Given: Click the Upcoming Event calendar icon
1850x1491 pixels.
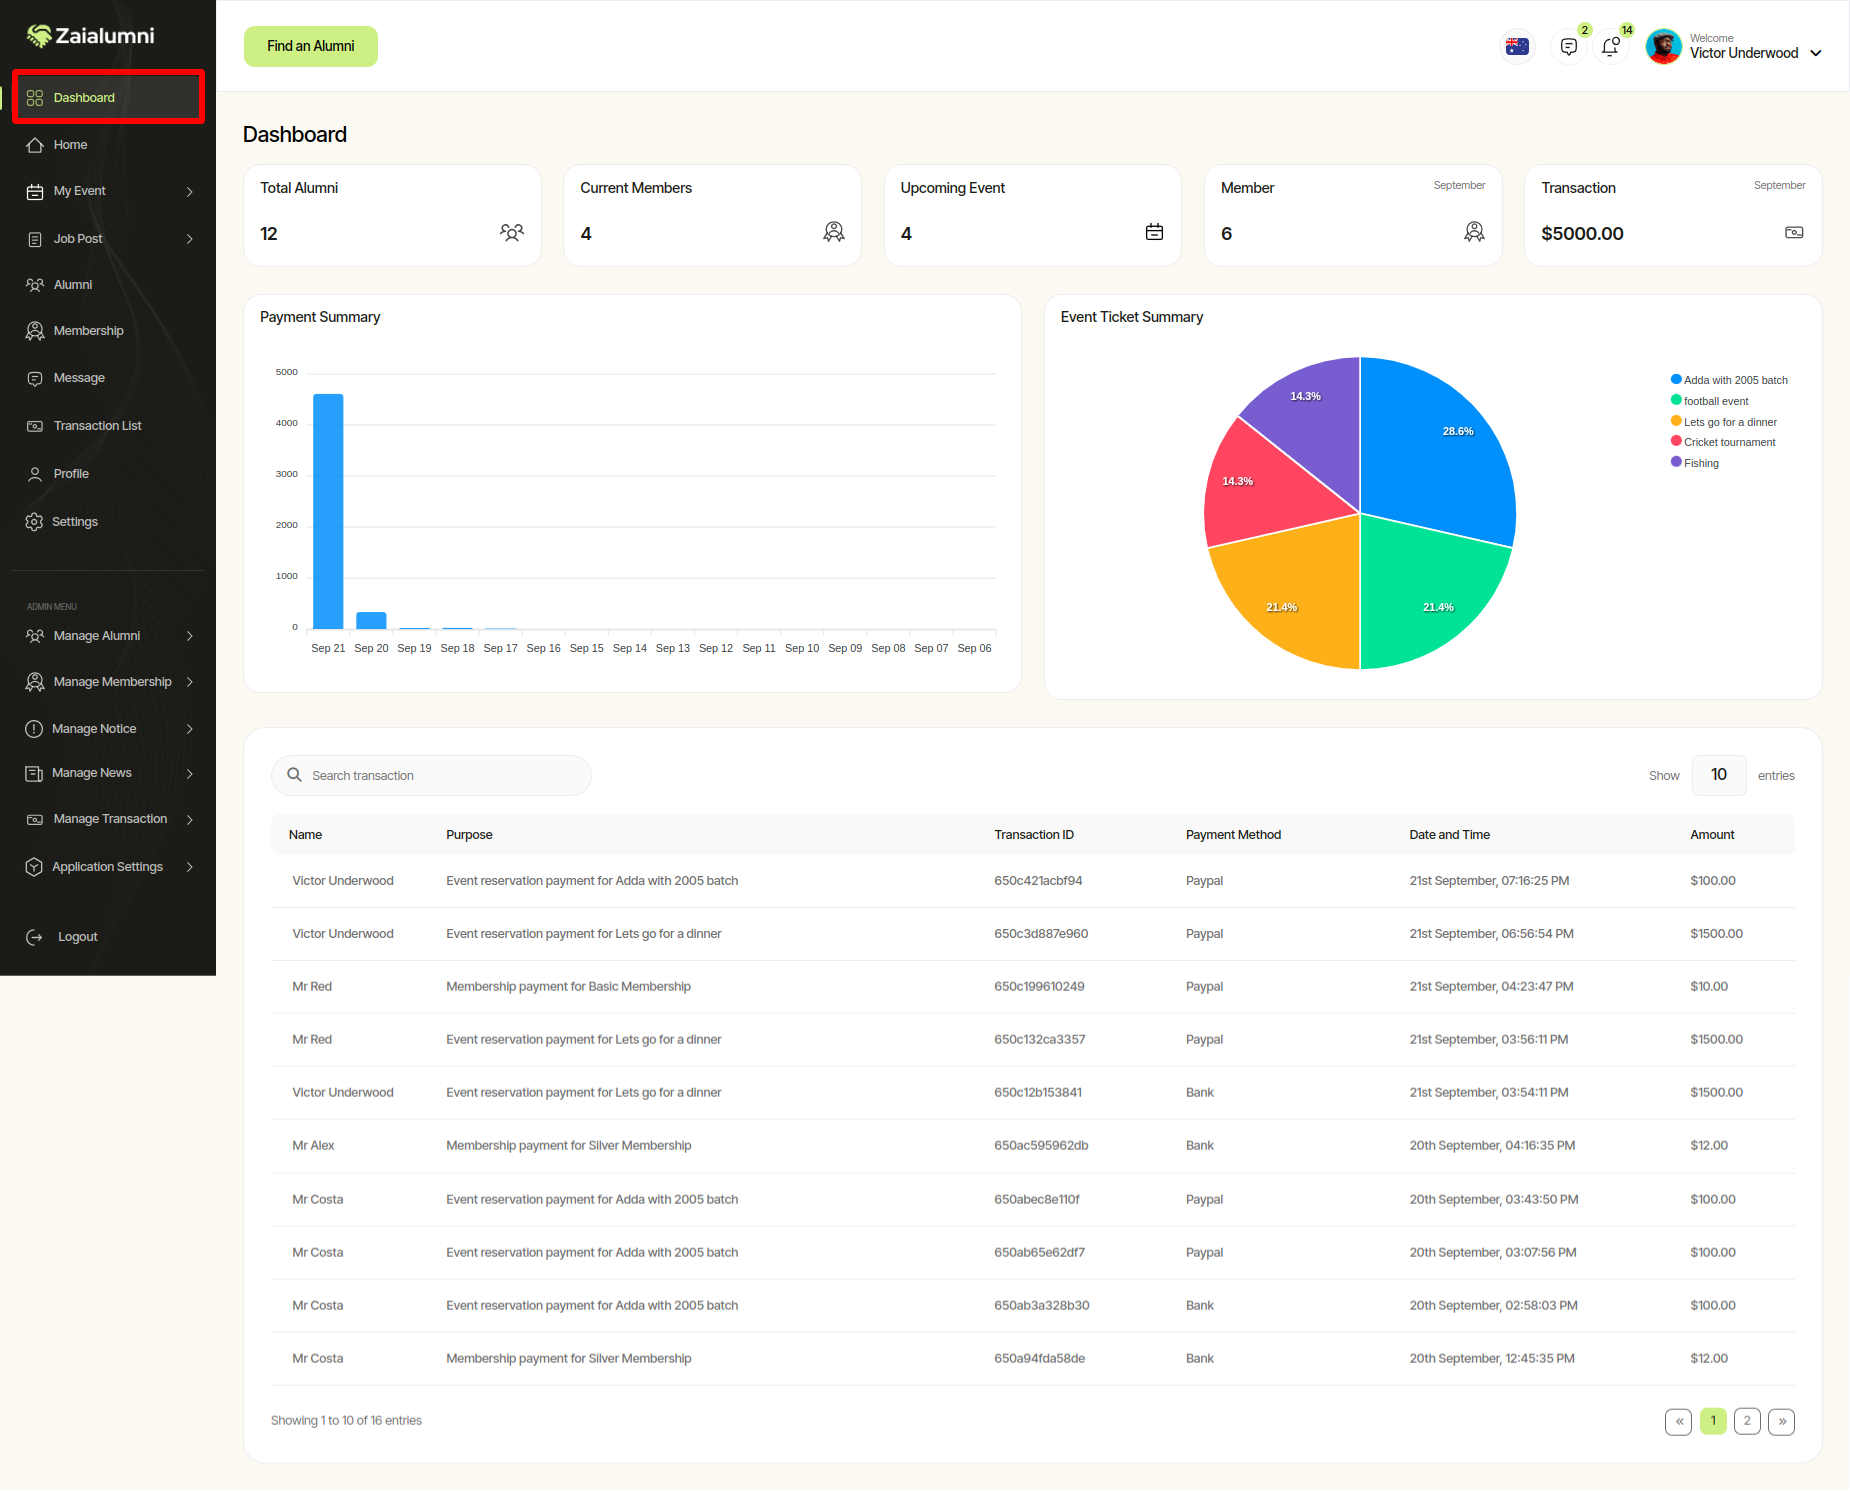Looking at the screenshot, I should click(x=1154, y=232).
